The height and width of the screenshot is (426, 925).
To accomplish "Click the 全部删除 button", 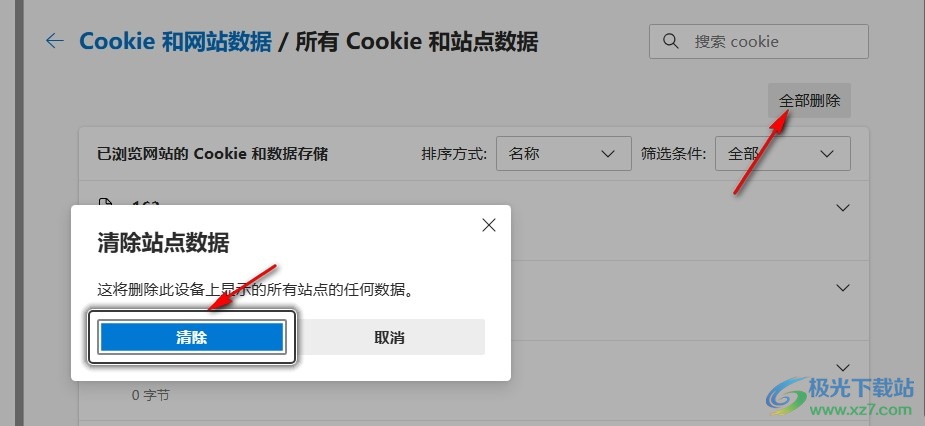I will 809,100.
